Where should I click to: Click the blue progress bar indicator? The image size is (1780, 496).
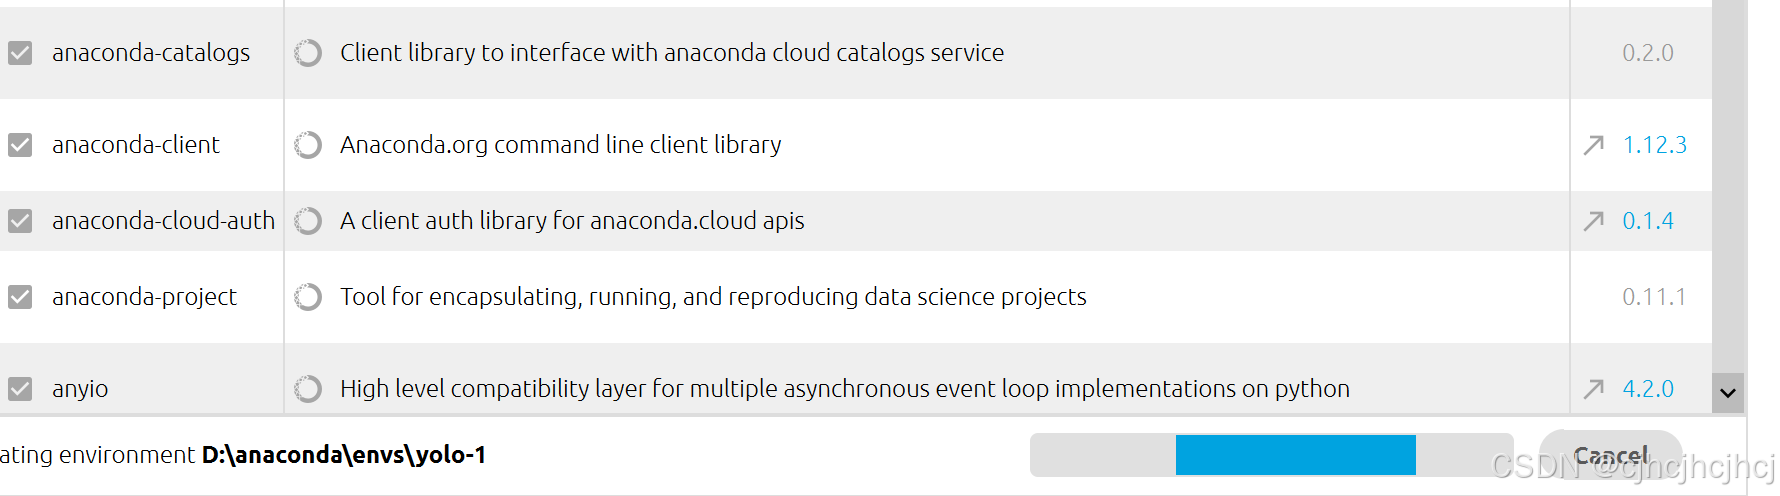[1296, 455]
